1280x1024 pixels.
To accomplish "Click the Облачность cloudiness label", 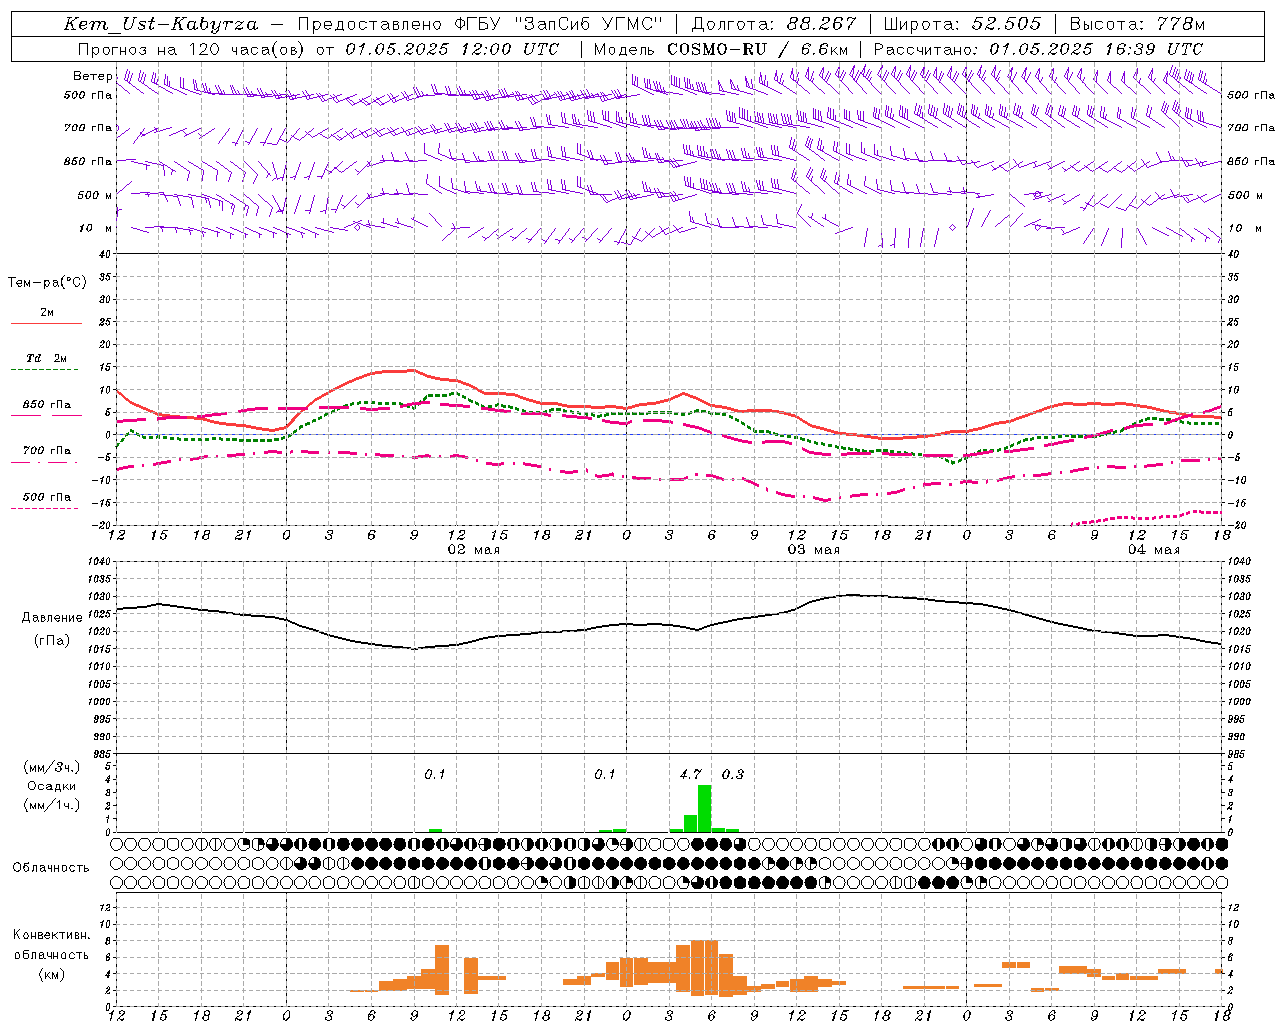I will (x=51, y=868).
